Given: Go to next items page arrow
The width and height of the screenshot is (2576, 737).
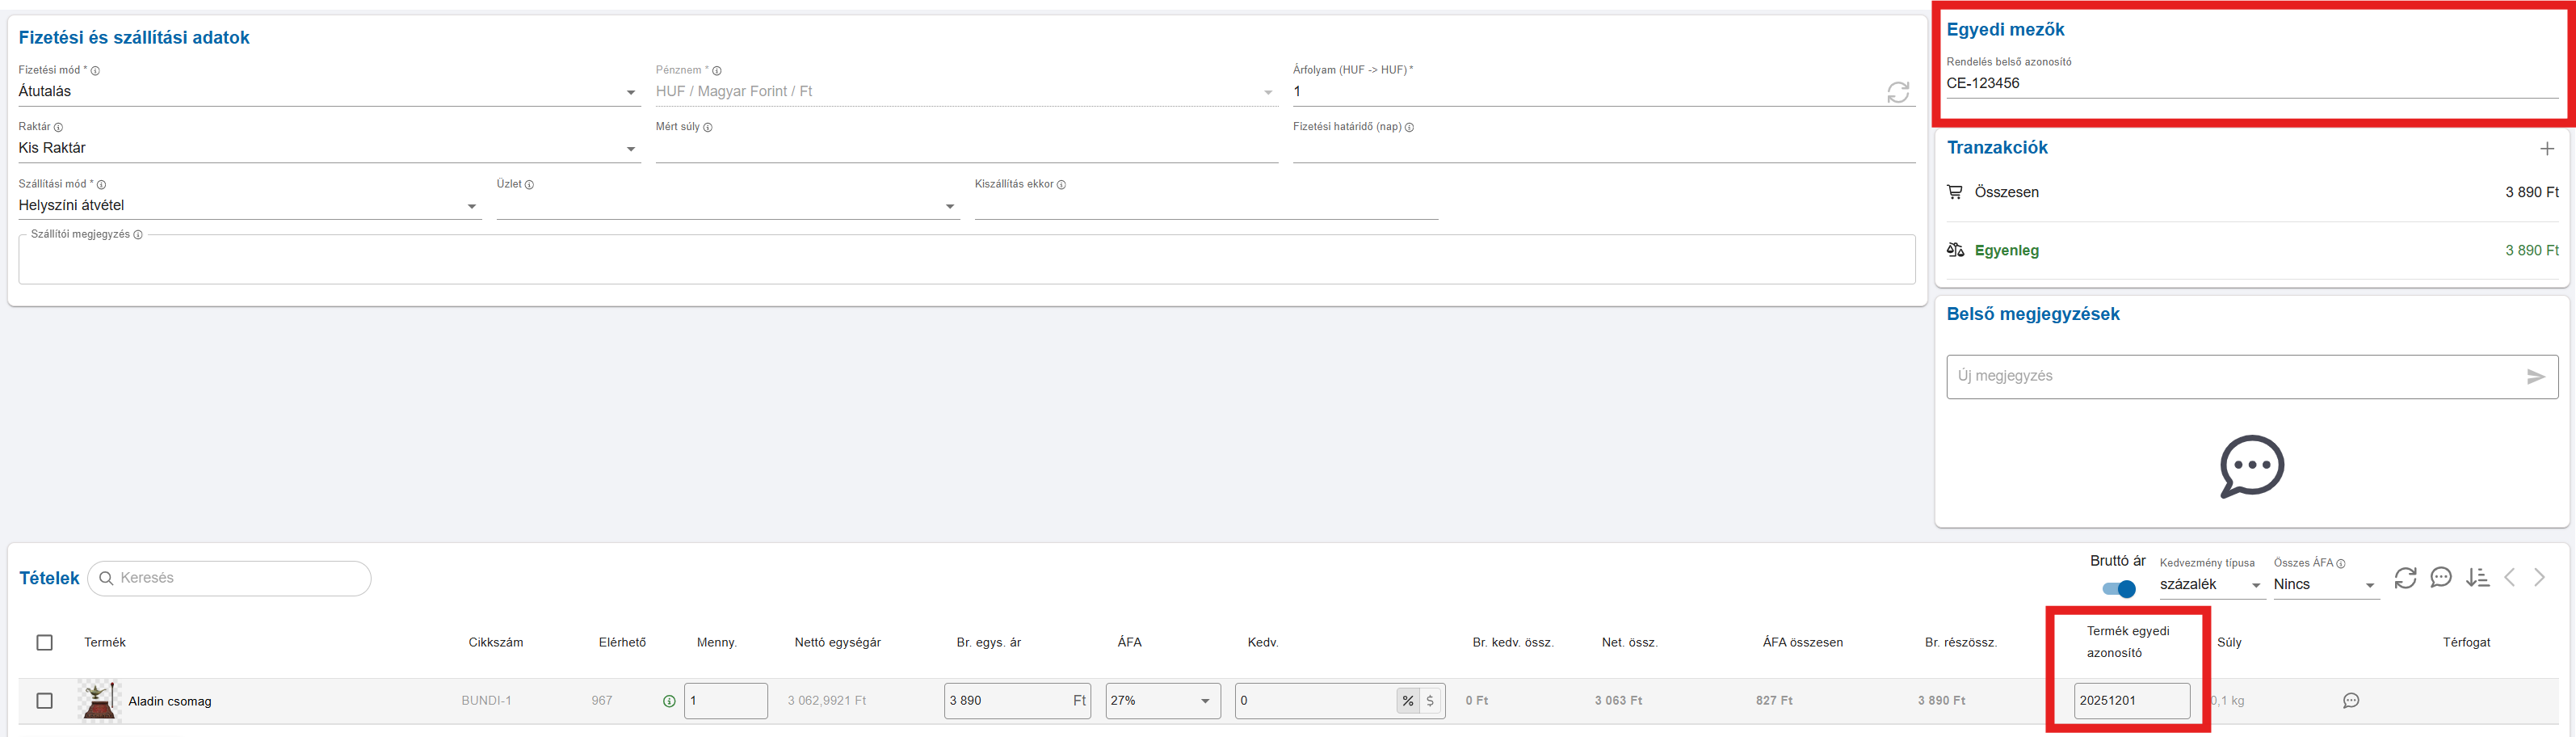Looking at the screenshot, I should pos(2540,578).
